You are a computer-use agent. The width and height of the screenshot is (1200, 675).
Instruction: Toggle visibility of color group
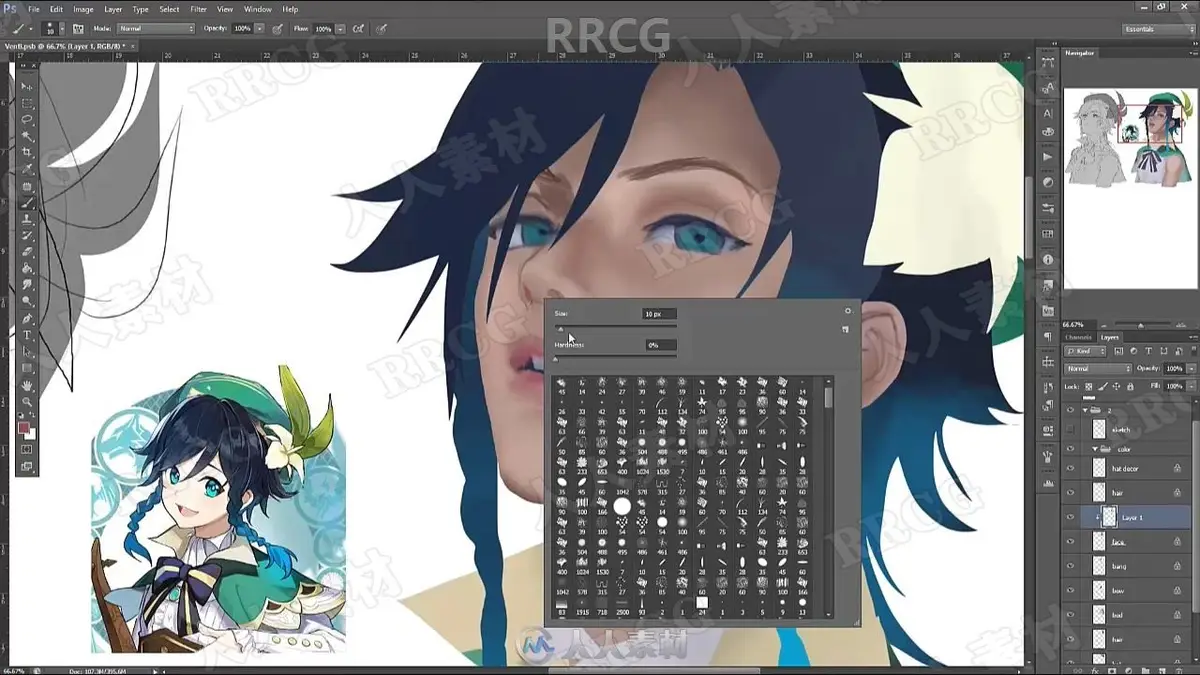point(1070,449)
